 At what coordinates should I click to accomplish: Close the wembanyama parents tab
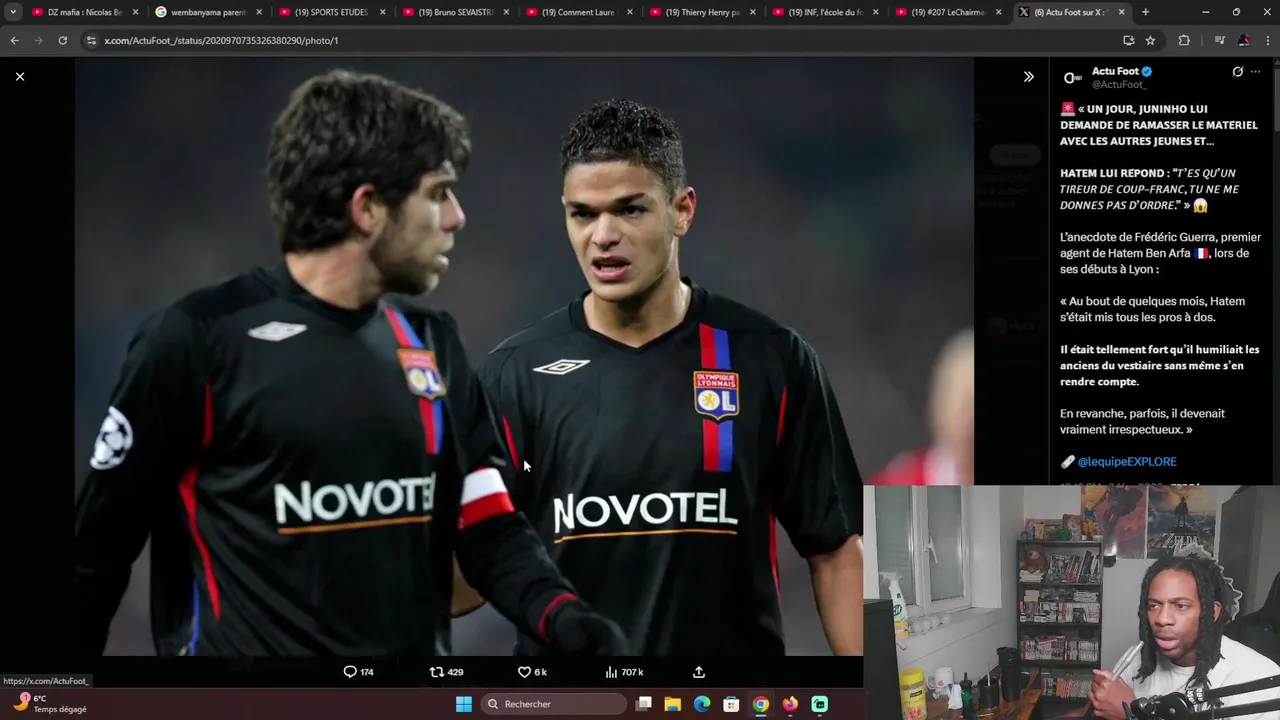tap(259, 12)
